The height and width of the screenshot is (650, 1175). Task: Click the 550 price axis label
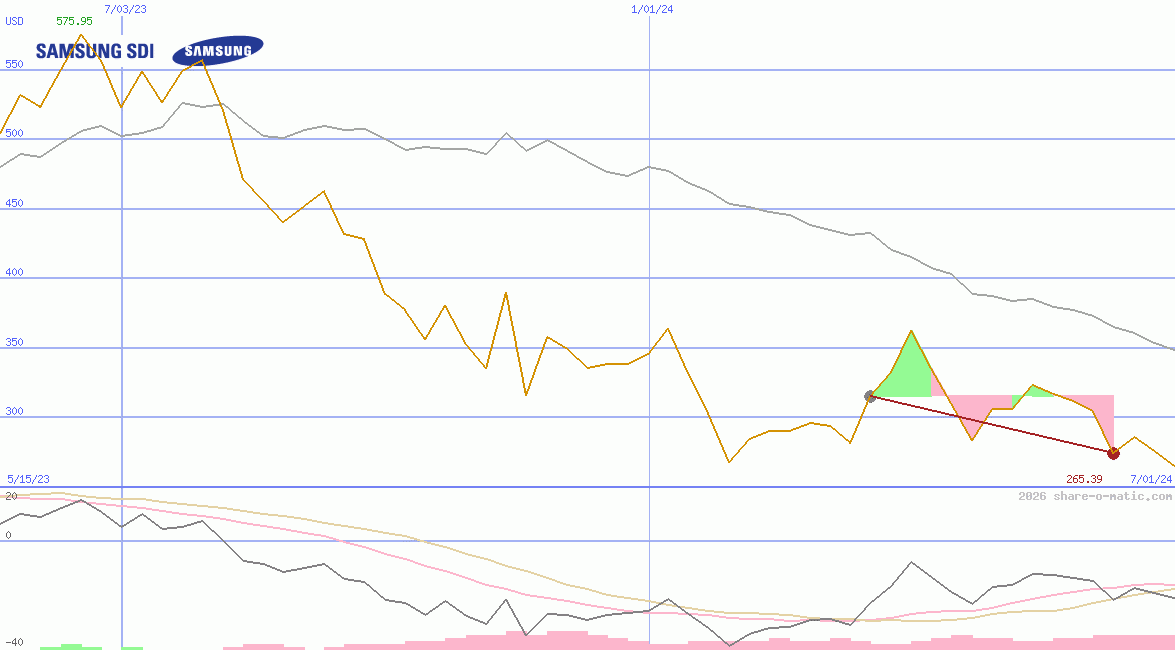(x=14, y=64)
